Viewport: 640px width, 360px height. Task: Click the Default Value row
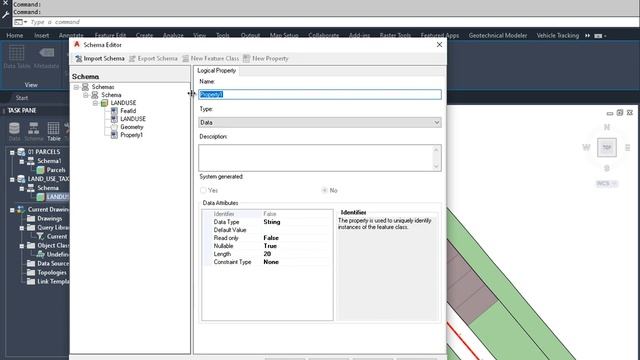coord(267,230)
